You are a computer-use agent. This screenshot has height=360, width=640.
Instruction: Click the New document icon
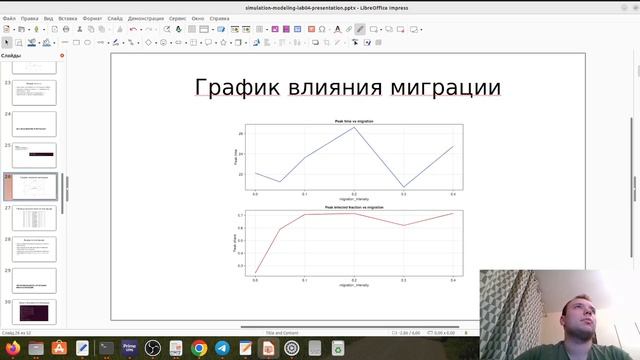tap(6, 29)
